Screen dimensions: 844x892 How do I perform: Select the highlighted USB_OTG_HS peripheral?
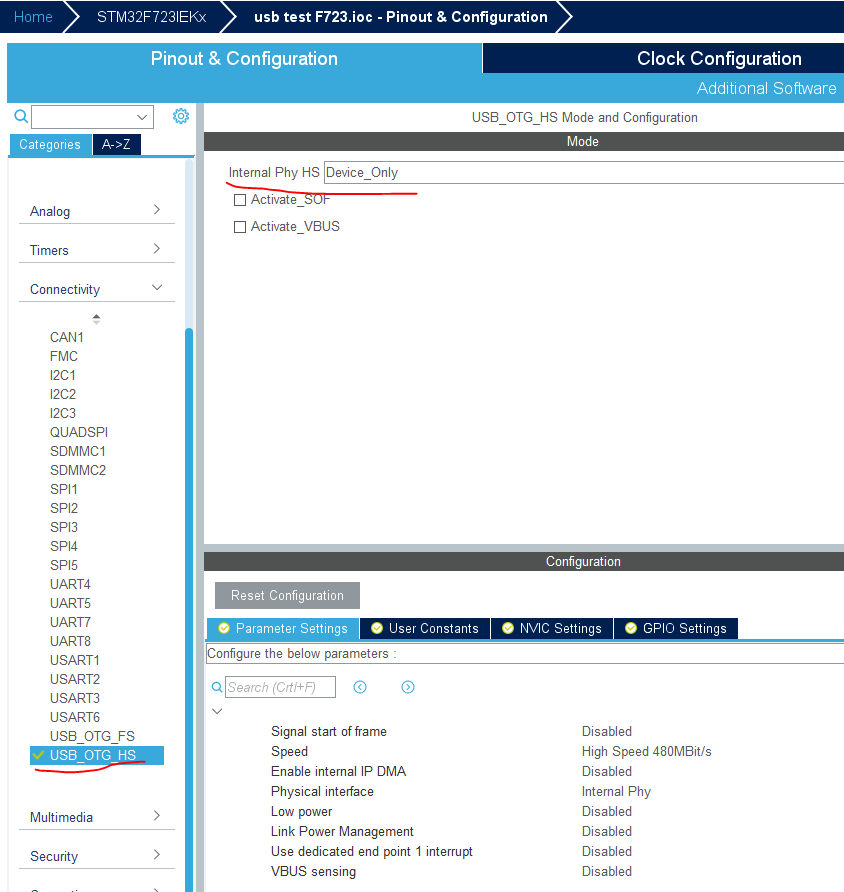pyautogui.click(x=97, y=755)
